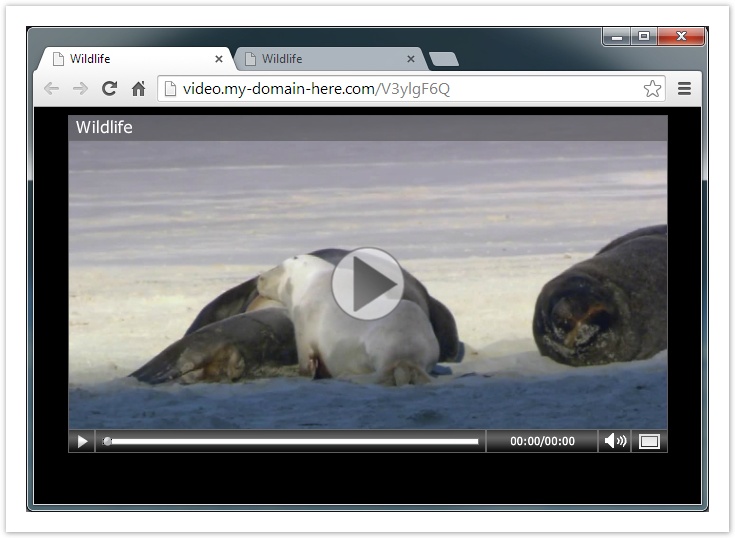Click the page icon in address bar
This screenshot has height=538, width=735.
pyautogui.click(x=170, y=89)
